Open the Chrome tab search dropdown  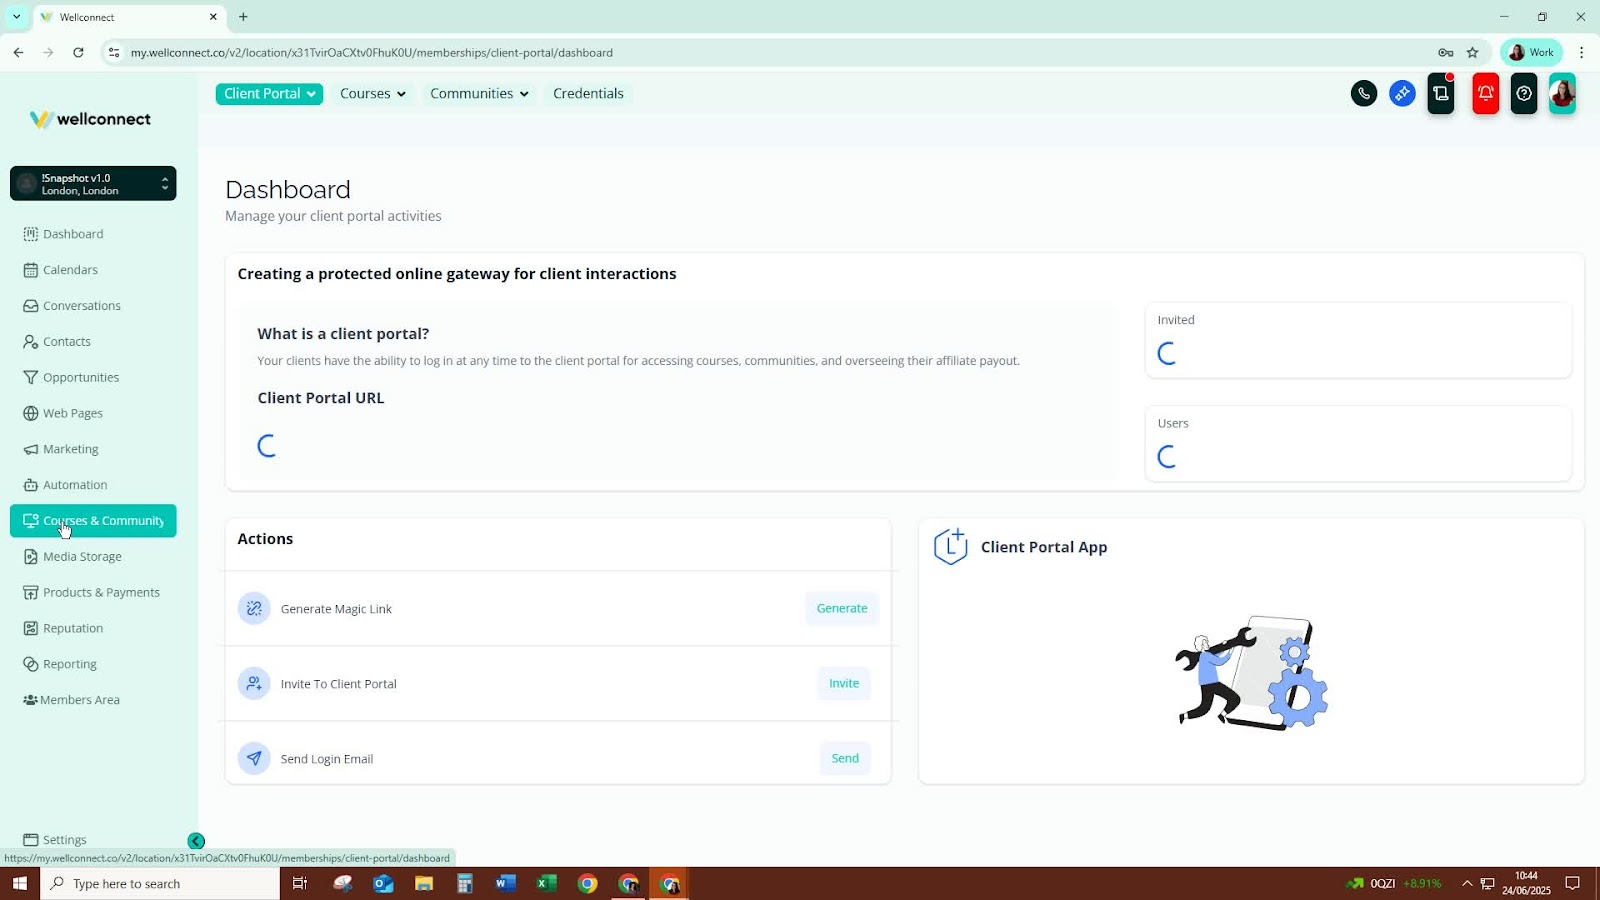(16, 17)
